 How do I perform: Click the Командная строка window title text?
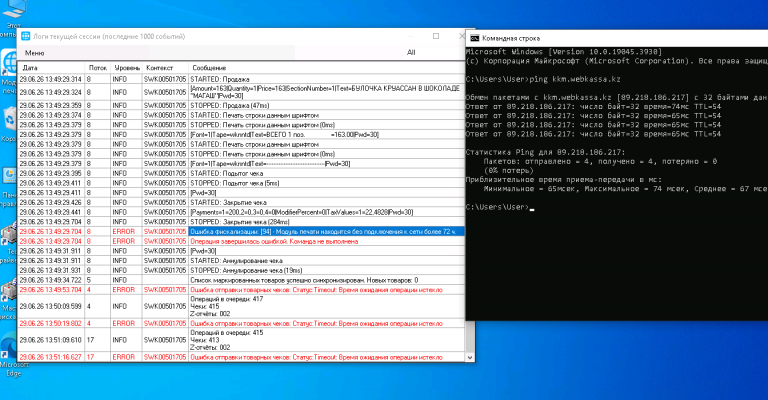511,38
